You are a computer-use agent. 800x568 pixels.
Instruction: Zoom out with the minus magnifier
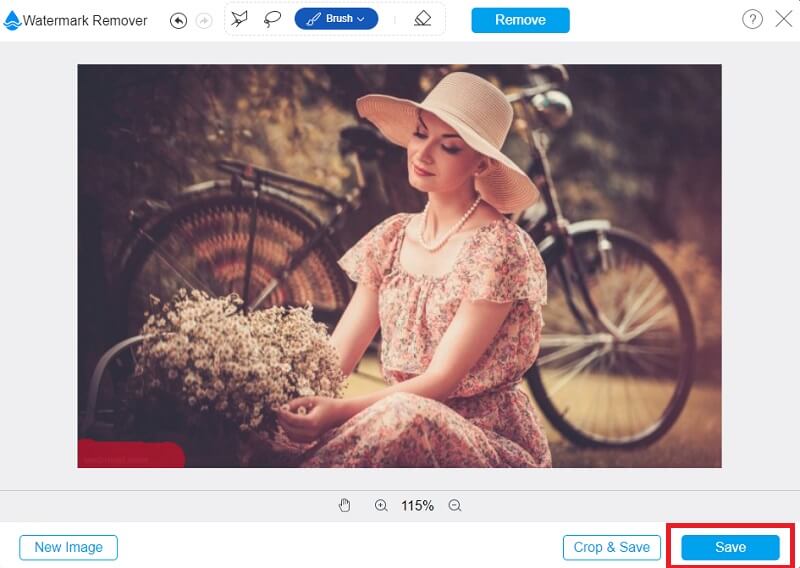click(x=455, y=506)
